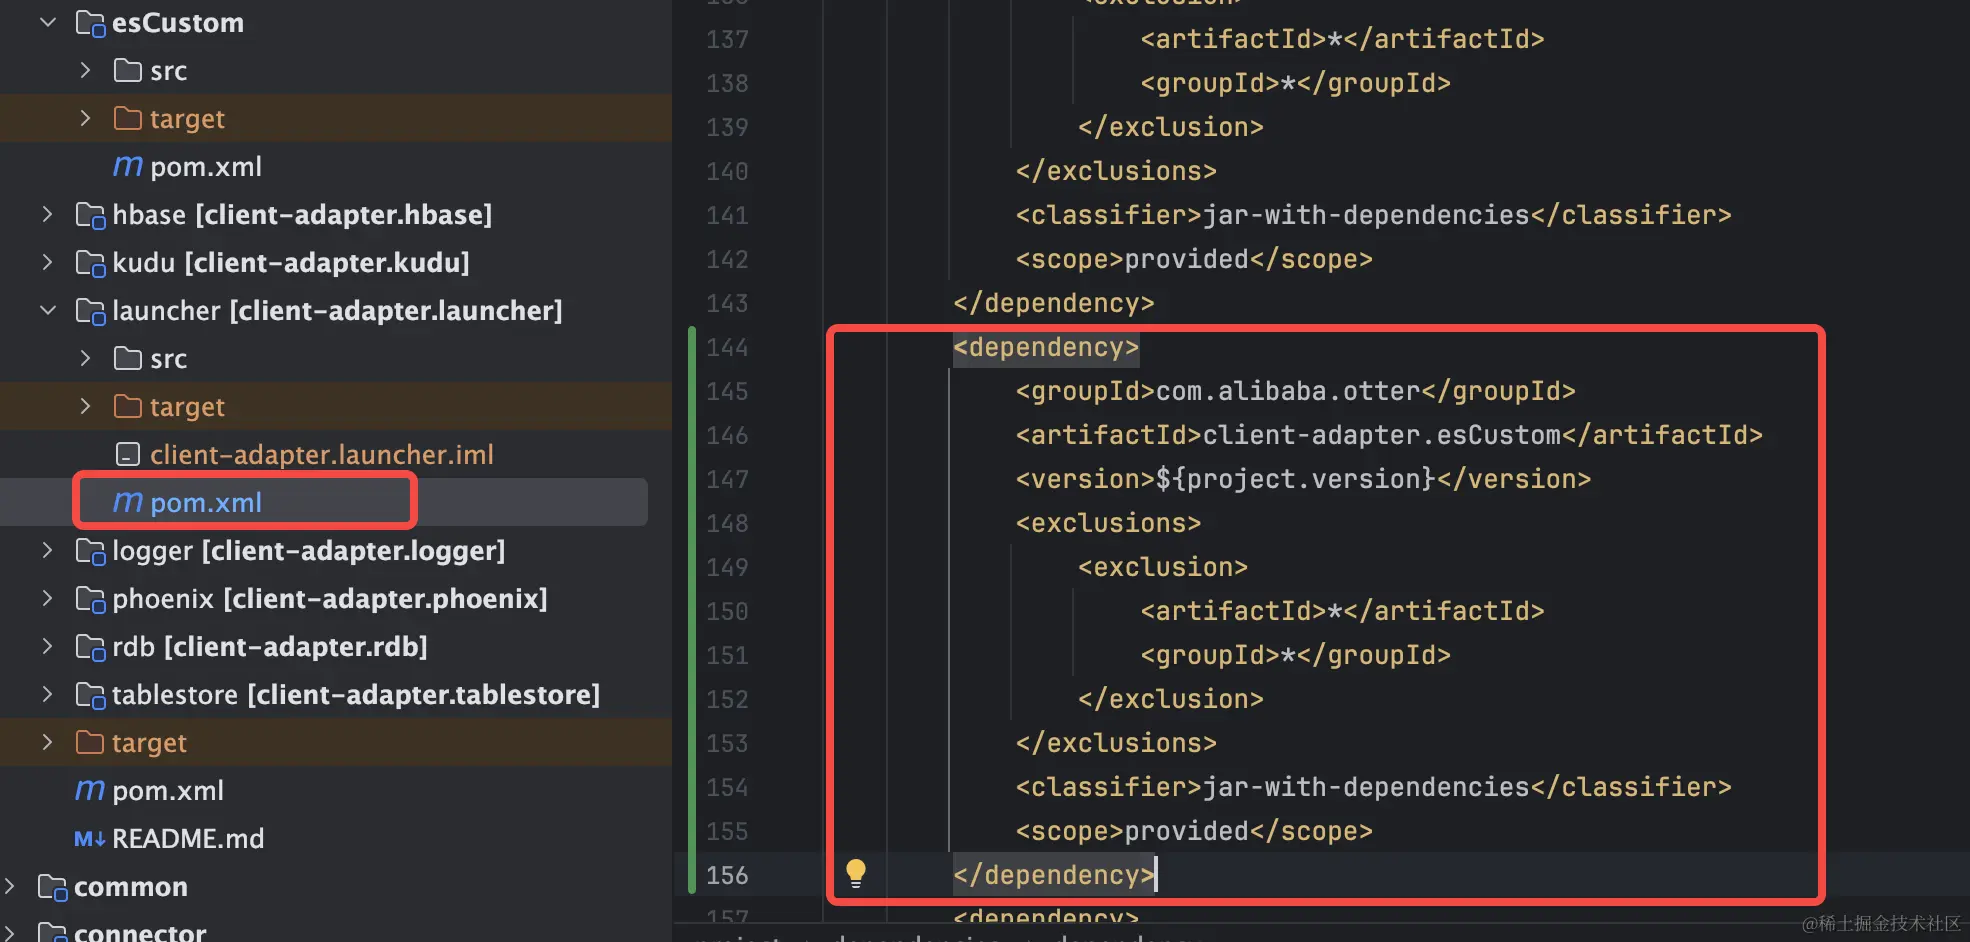Screen dimensions: 1970x942
Task: Collapse the esCustom module tree node
Action: (47, 22)
